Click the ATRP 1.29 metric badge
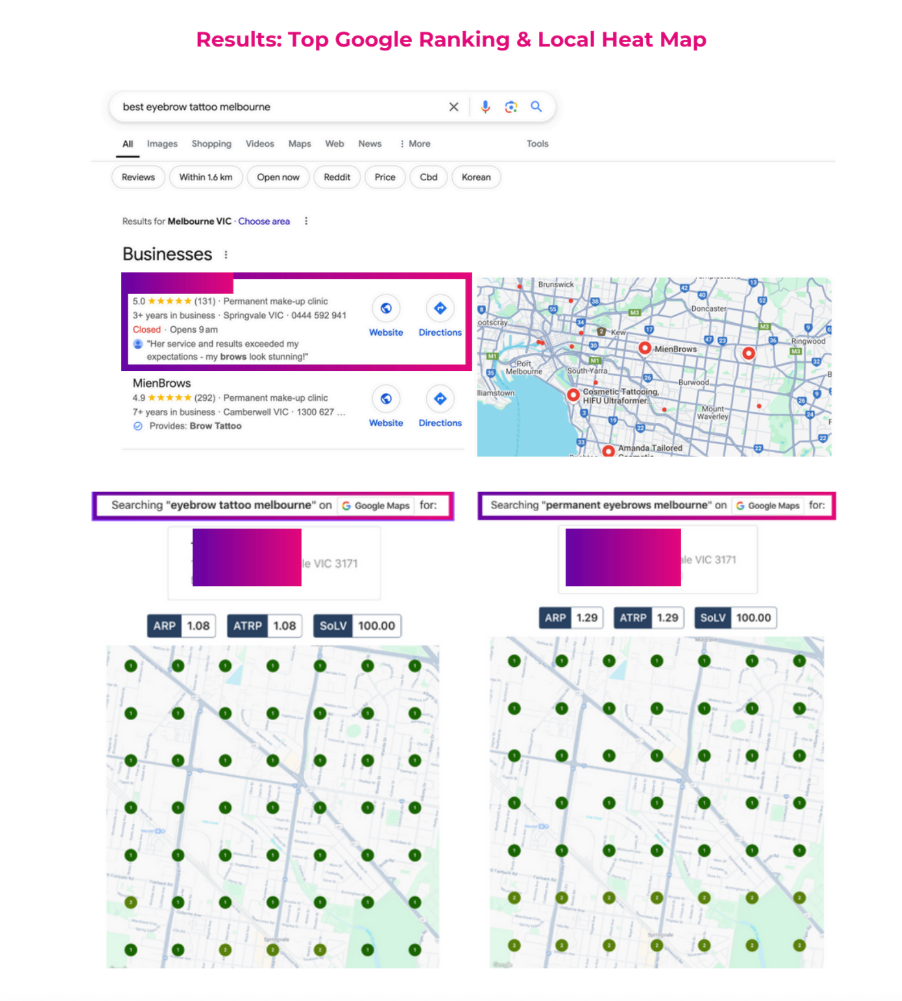Screen dimensions: 902x1001 point(649,618)
